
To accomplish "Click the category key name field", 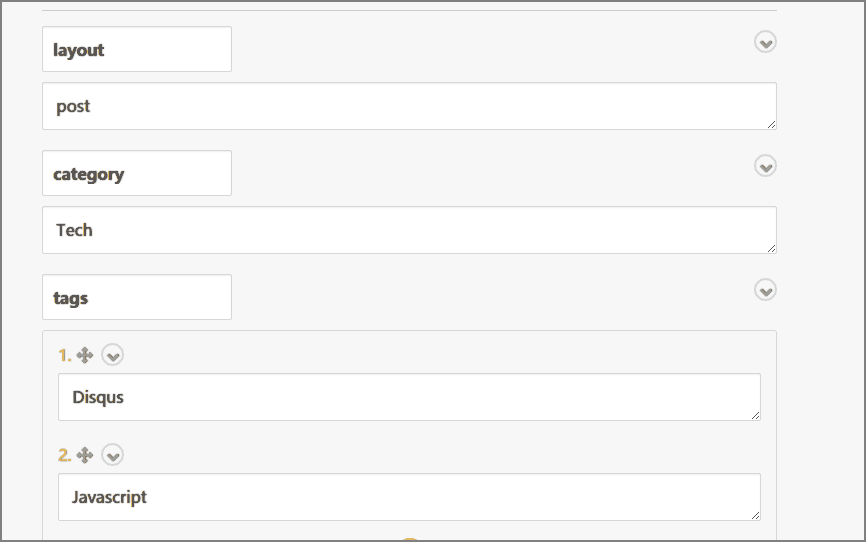I will point(137,173).
